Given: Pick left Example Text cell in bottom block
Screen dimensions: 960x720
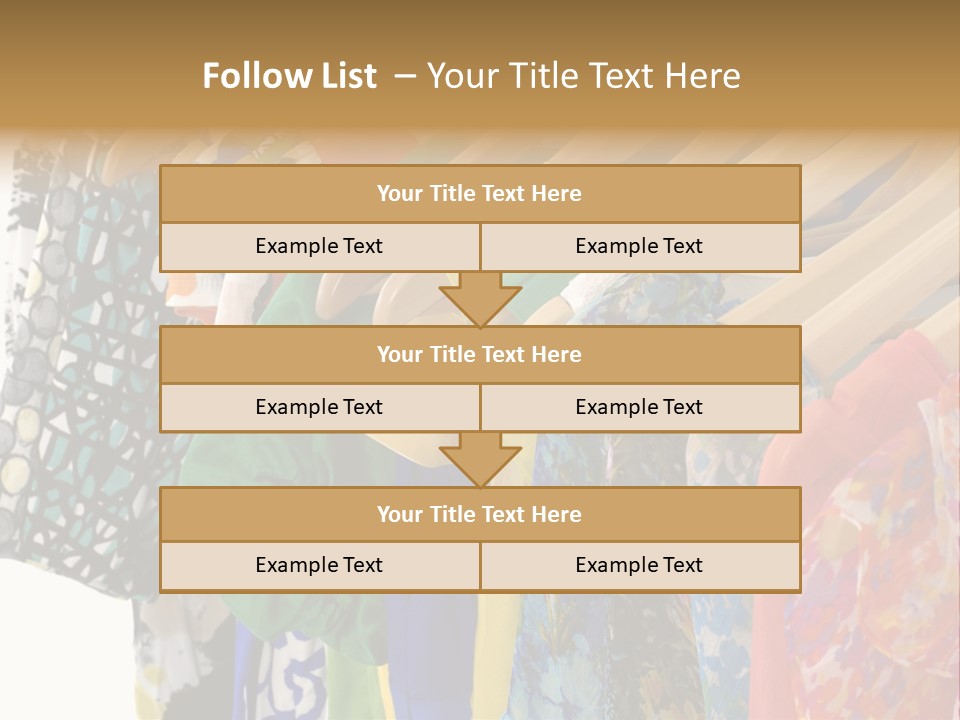Looking at the screenshot, I should 319,565.
